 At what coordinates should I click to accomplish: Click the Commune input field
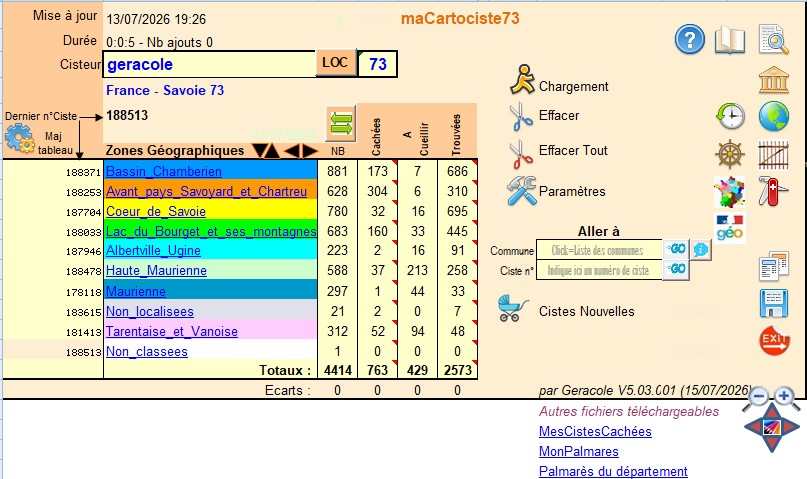click(599, 251)
